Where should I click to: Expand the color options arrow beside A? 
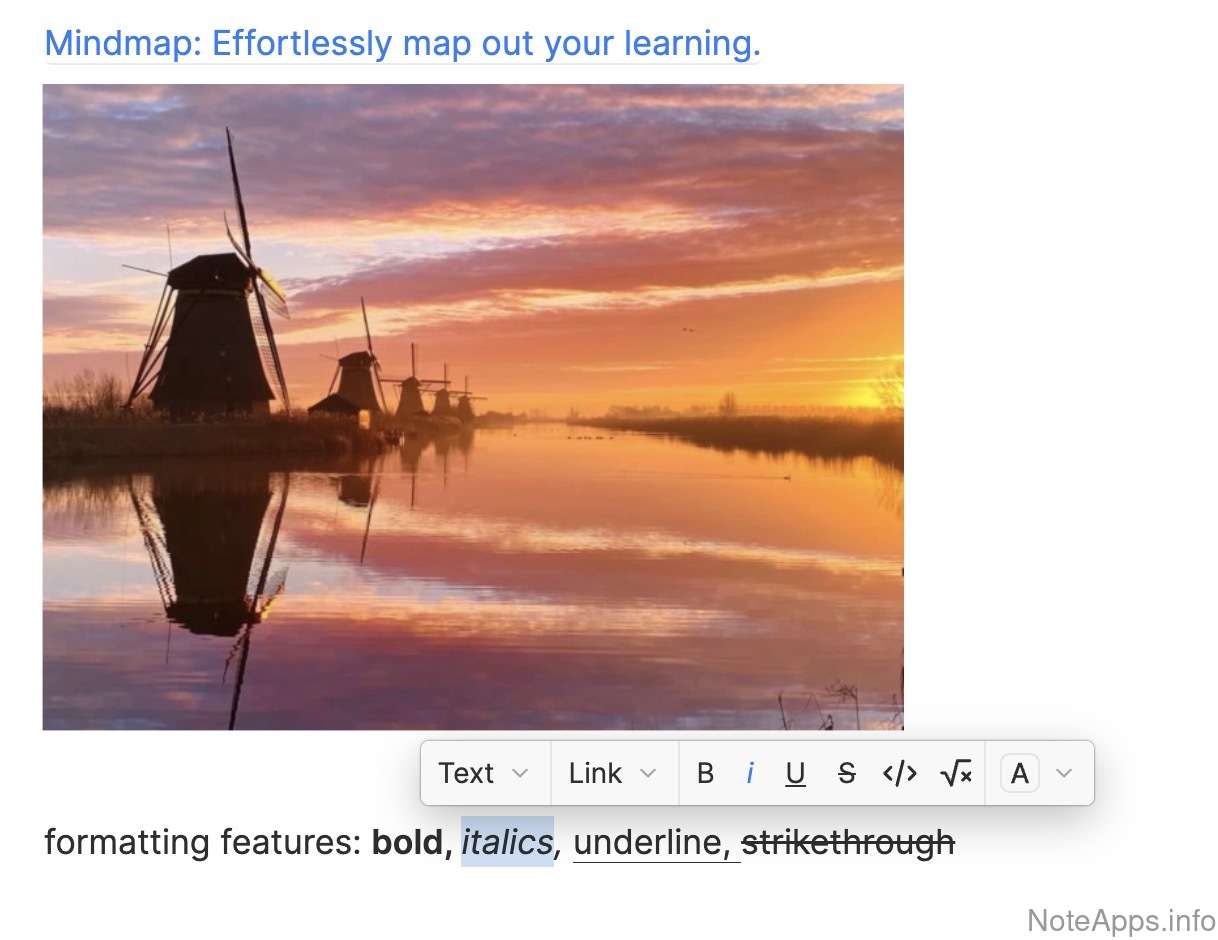(x=1064, y=773)
